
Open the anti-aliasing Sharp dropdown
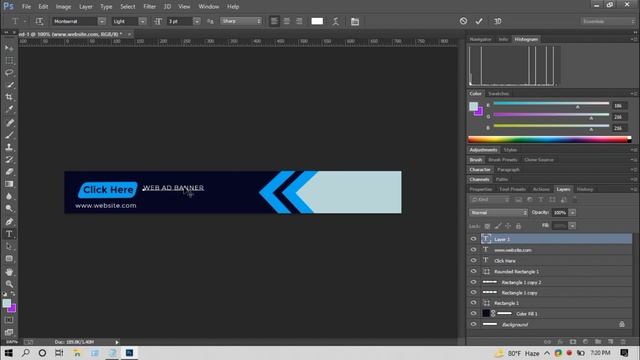click(241, 21)
